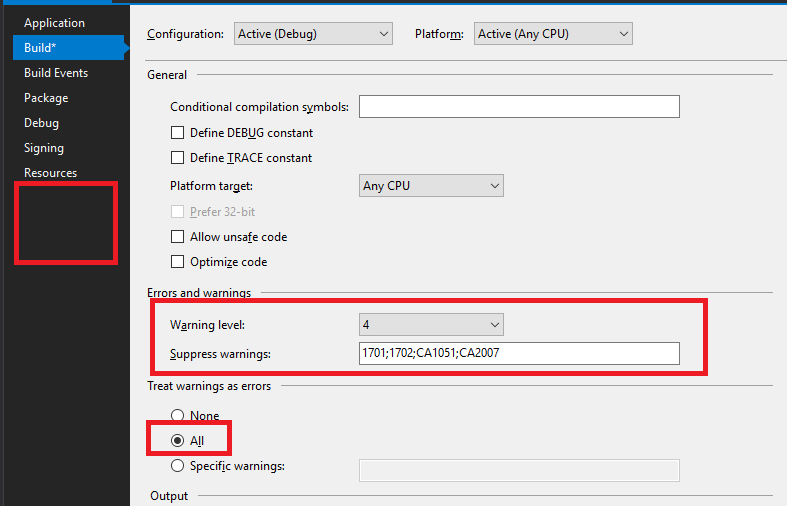Check the Define TRACE constant option

tap(178, 158)
